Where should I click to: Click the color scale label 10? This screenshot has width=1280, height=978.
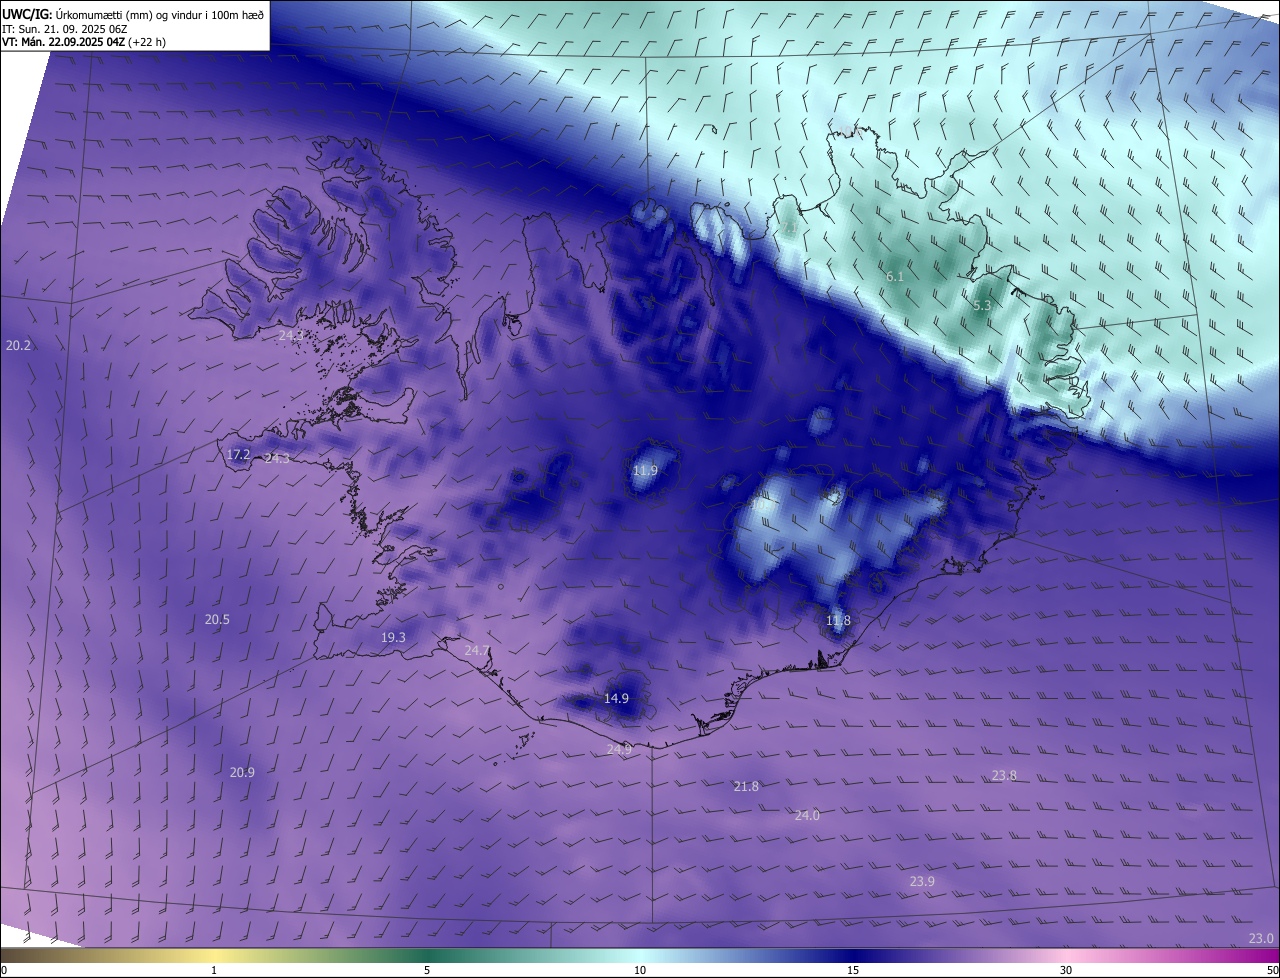pos(640,970)
